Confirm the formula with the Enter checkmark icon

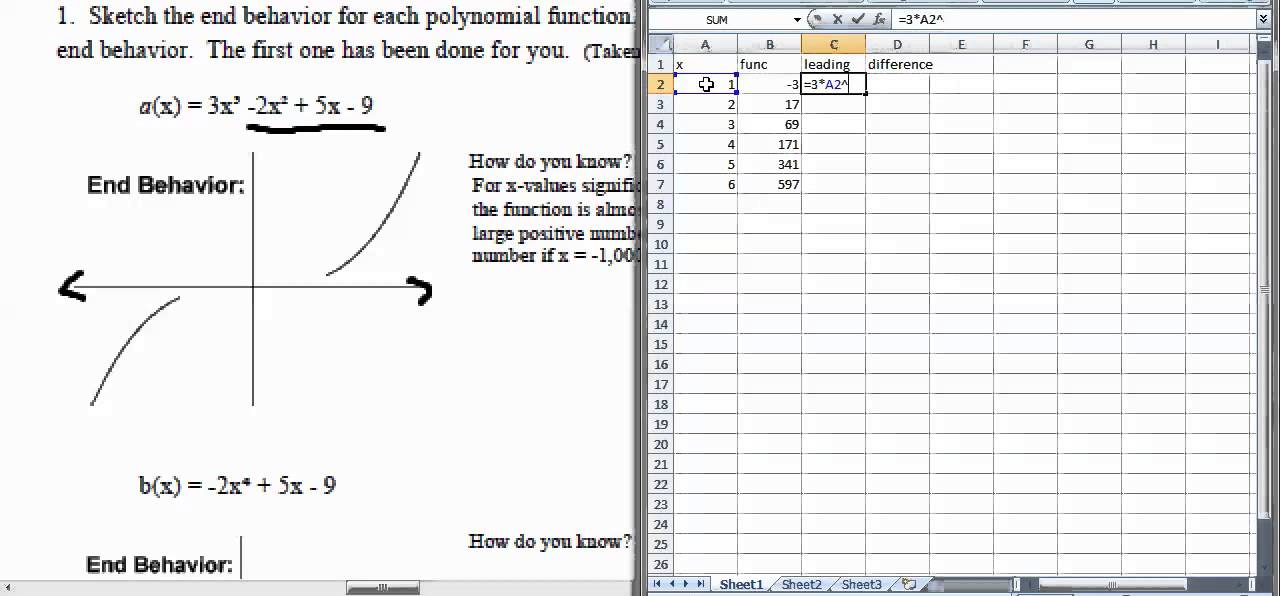[860, 19]
